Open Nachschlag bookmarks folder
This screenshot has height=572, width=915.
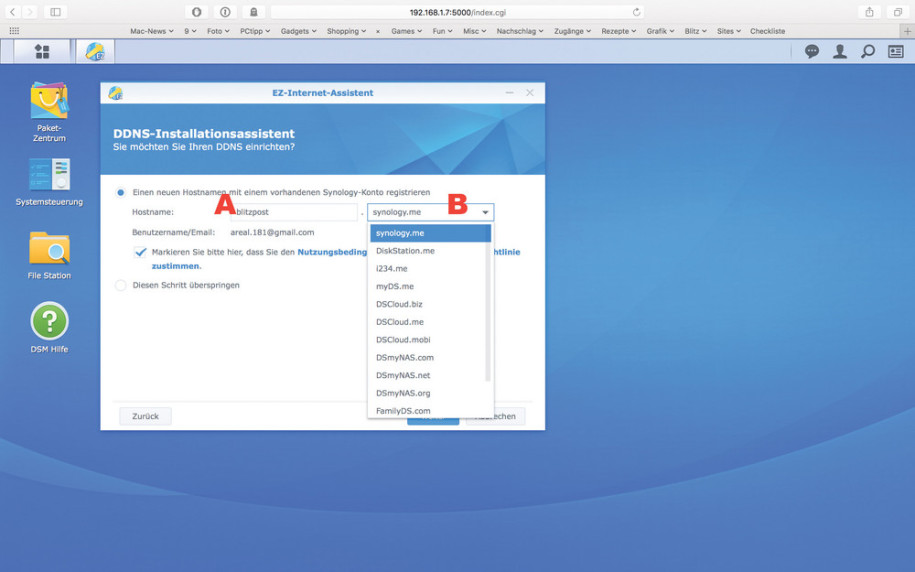pos(519,31)
